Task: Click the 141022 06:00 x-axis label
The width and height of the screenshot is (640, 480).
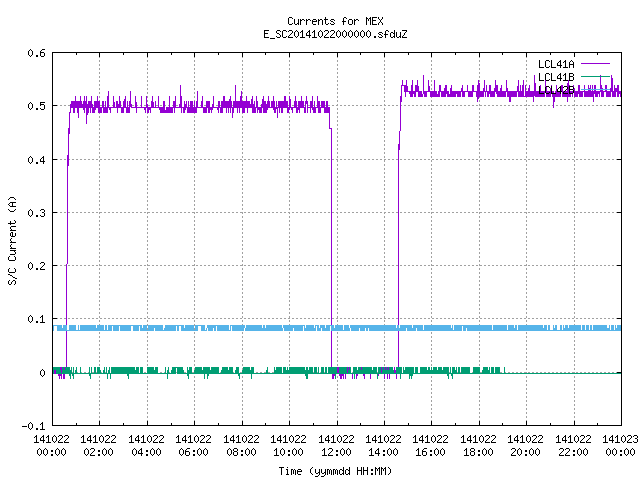Action: coord(193,446)
